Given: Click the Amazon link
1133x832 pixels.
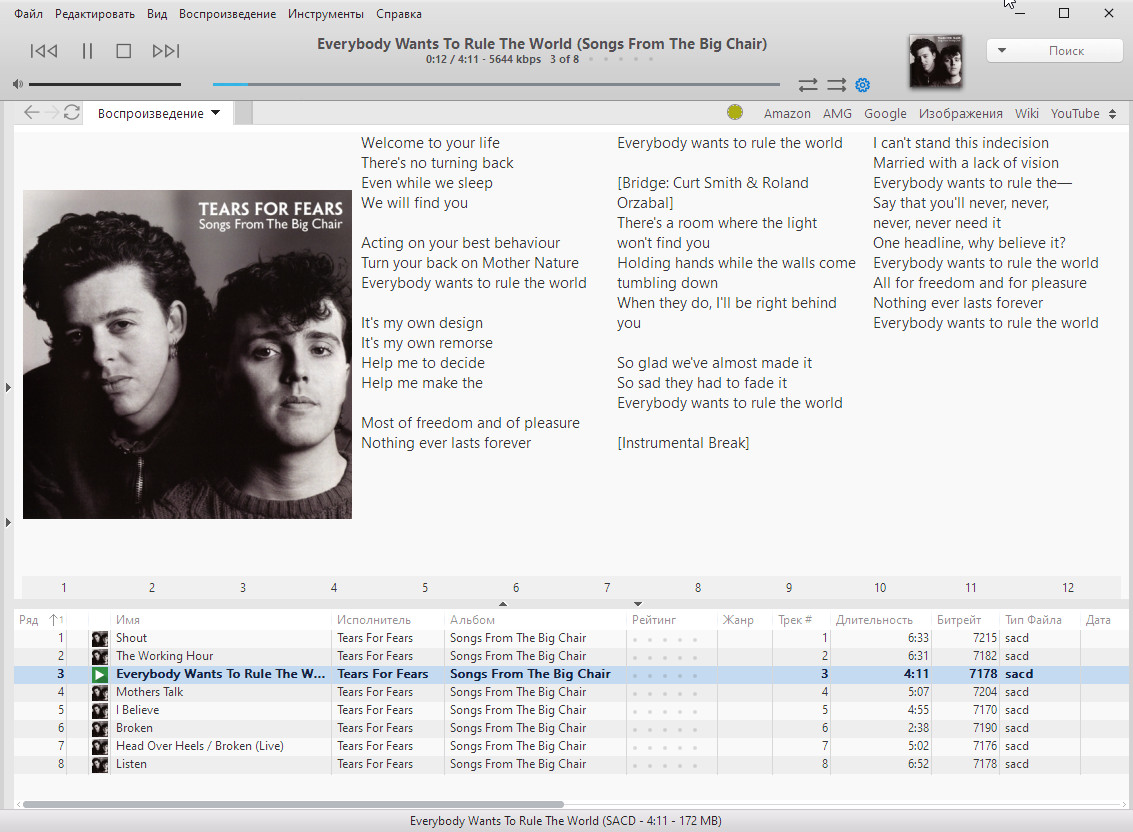Looking at the screenshot, I should pos(787,114).
